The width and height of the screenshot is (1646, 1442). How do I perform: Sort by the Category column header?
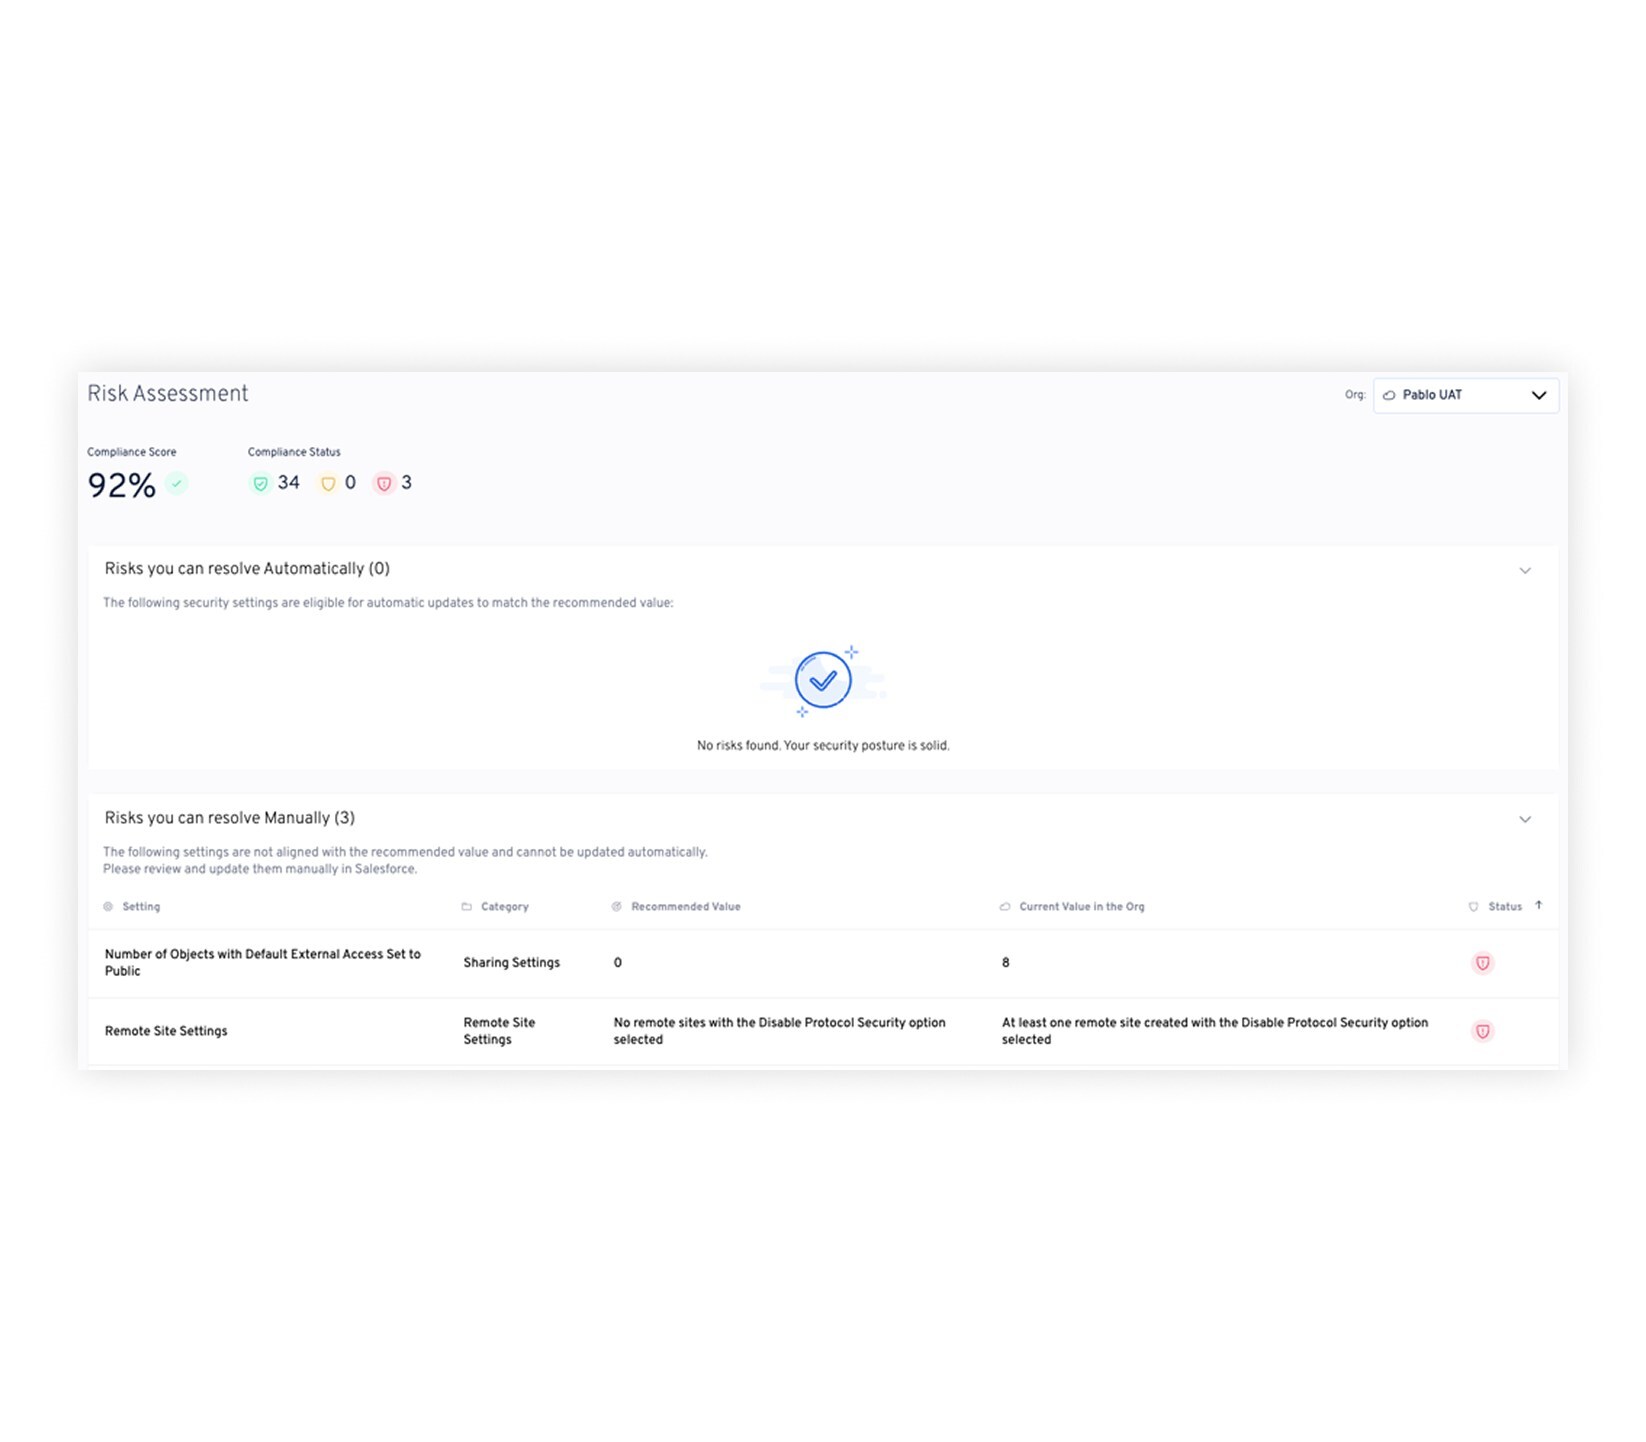(504, 907)
